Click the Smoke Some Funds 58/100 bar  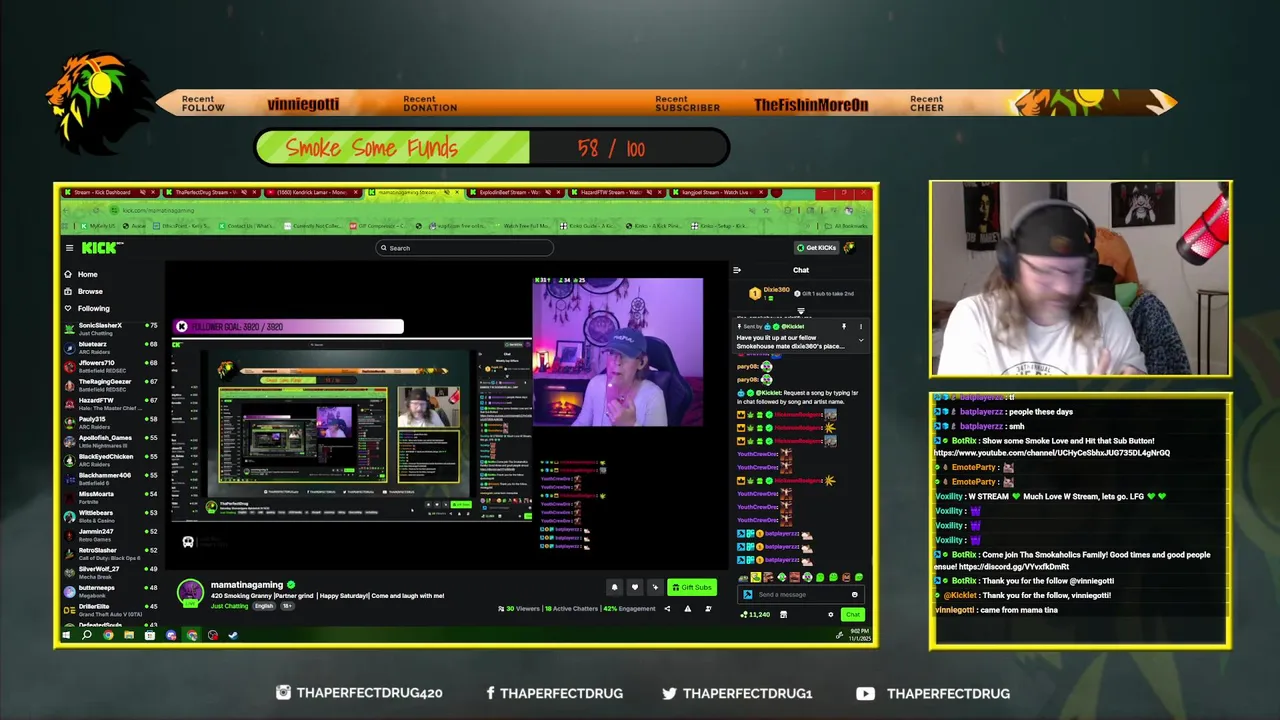(x=492, y=148)
